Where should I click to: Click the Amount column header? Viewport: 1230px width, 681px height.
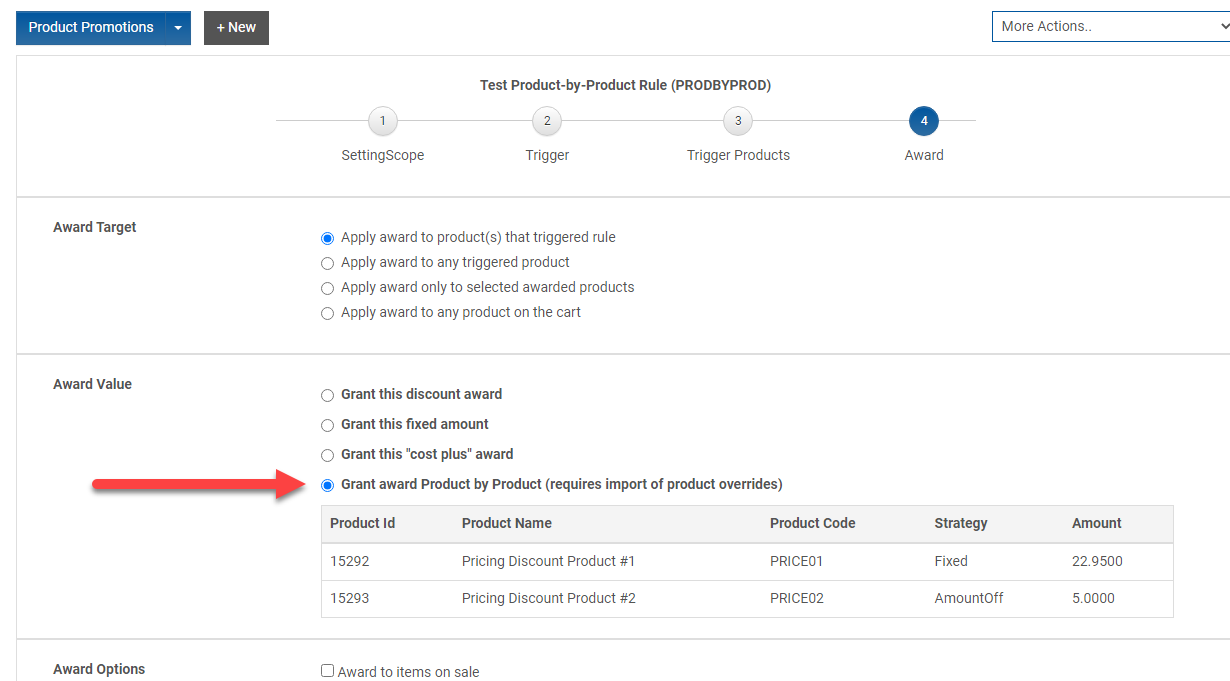[x=1097, y=523]
